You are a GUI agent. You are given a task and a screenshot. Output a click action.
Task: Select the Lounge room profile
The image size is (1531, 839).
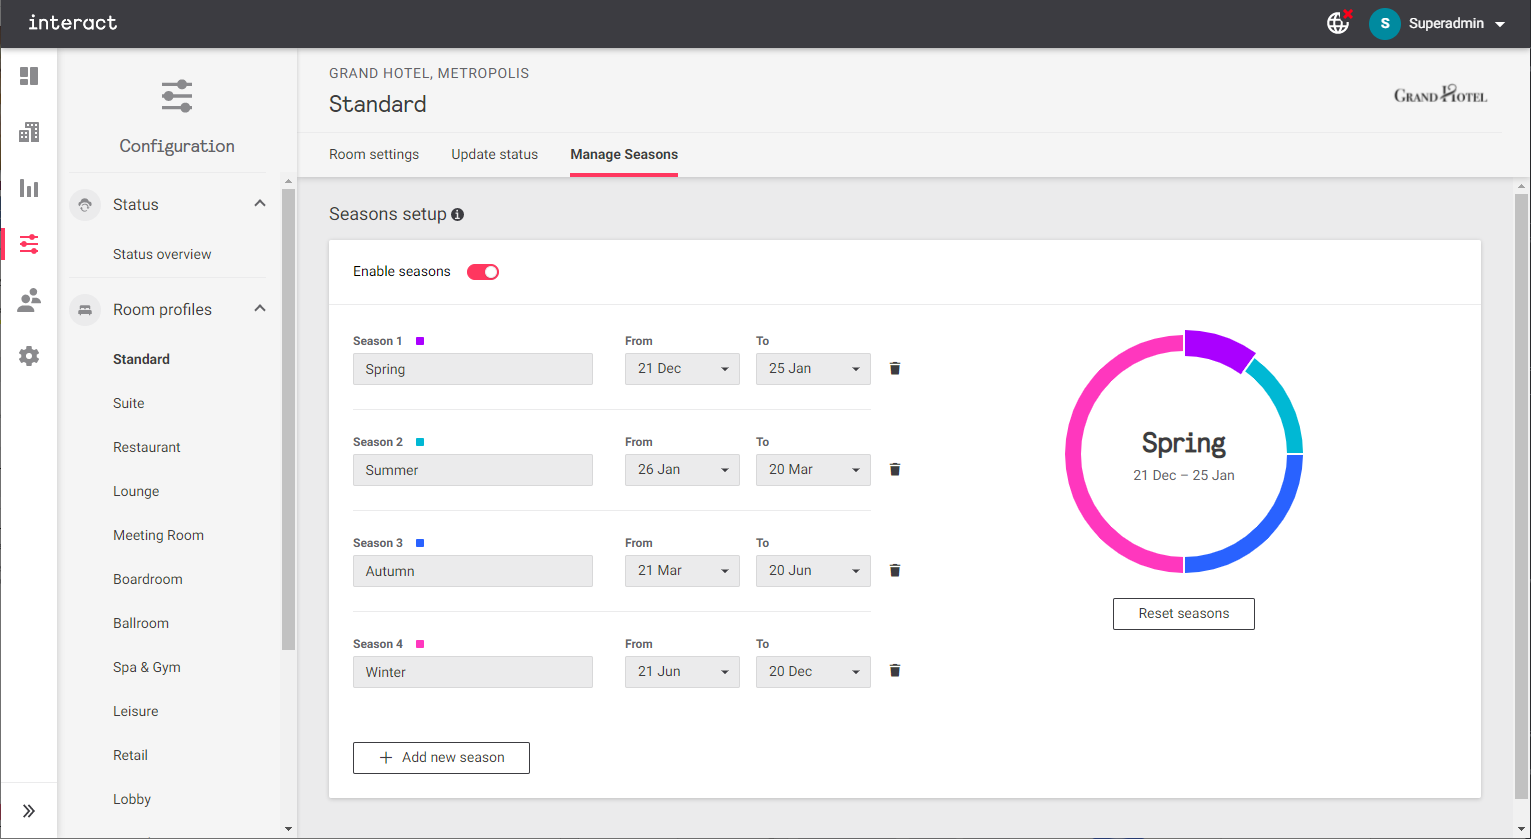tap(136, 491)
